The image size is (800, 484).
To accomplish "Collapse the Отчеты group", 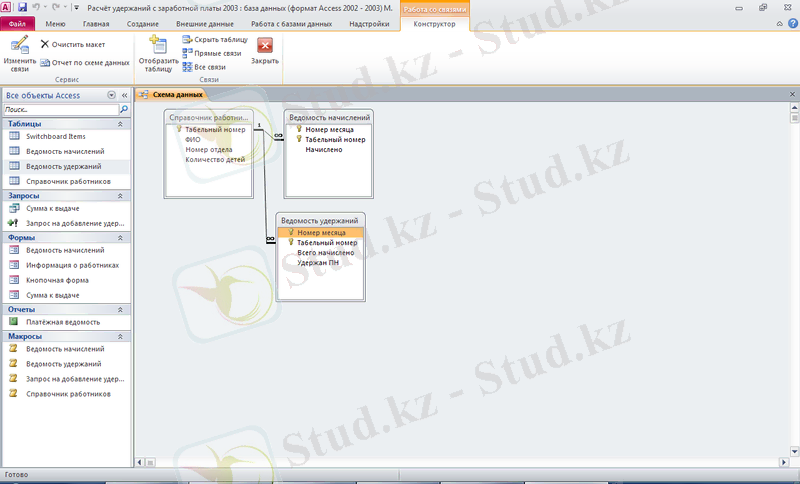I will pyautogui.click(x=120, y=310).
